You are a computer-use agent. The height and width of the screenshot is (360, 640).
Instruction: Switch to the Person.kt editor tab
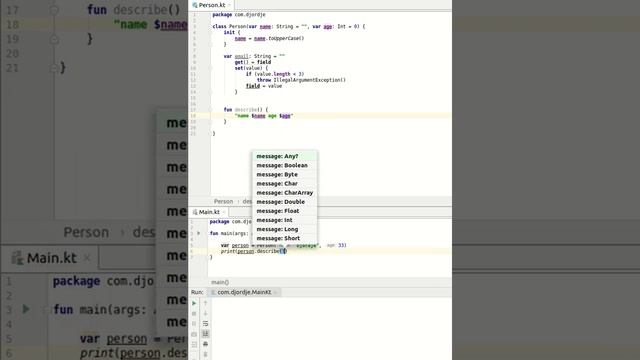[x=211, y=5]
